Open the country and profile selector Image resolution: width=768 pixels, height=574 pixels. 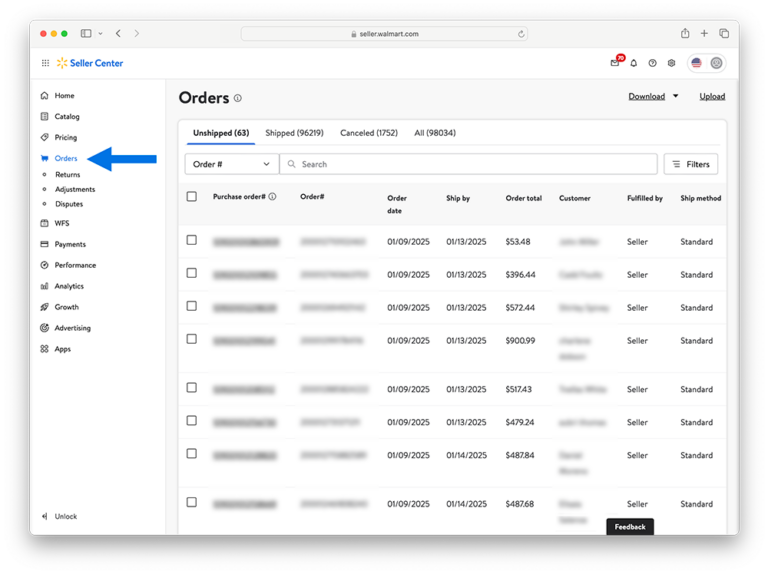click(x=706, y=63)
